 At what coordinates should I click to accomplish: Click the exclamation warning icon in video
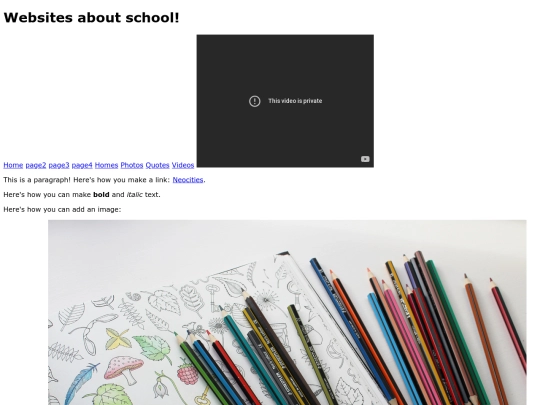[255, 101]
